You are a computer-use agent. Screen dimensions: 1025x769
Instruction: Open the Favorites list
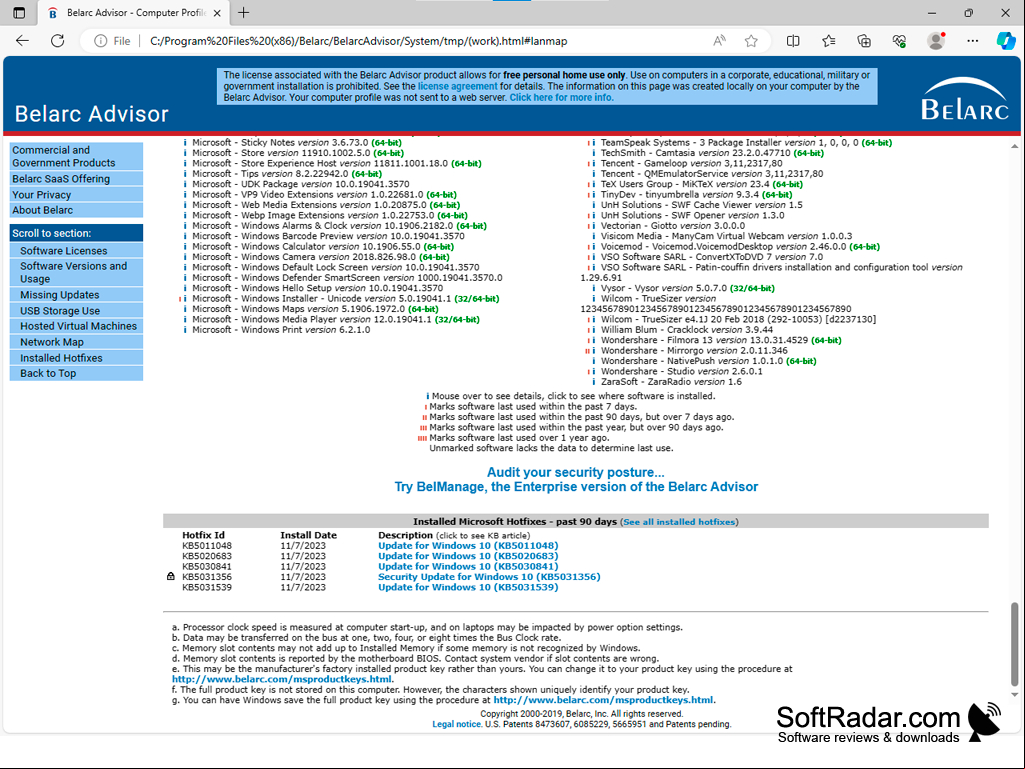828,41
